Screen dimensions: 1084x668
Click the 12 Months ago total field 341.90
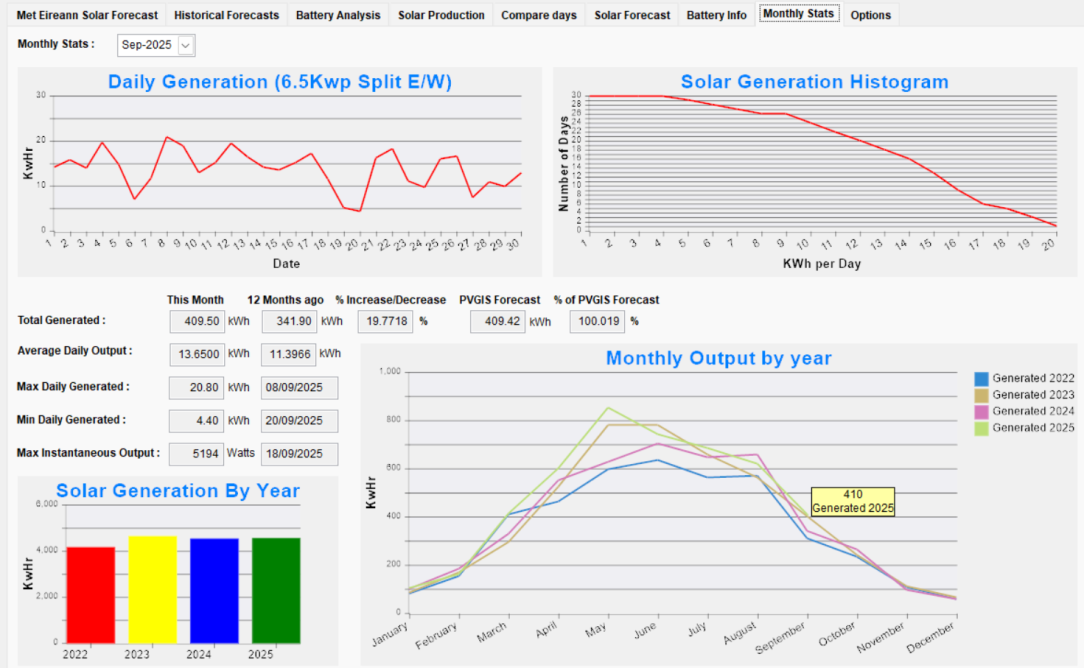click(x=289, y=322)
